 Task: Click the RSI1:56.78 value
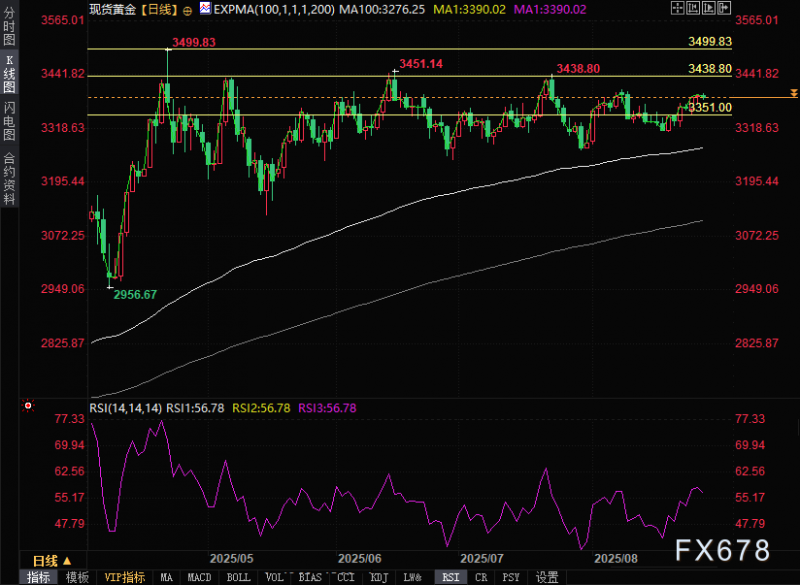[195, 408]
